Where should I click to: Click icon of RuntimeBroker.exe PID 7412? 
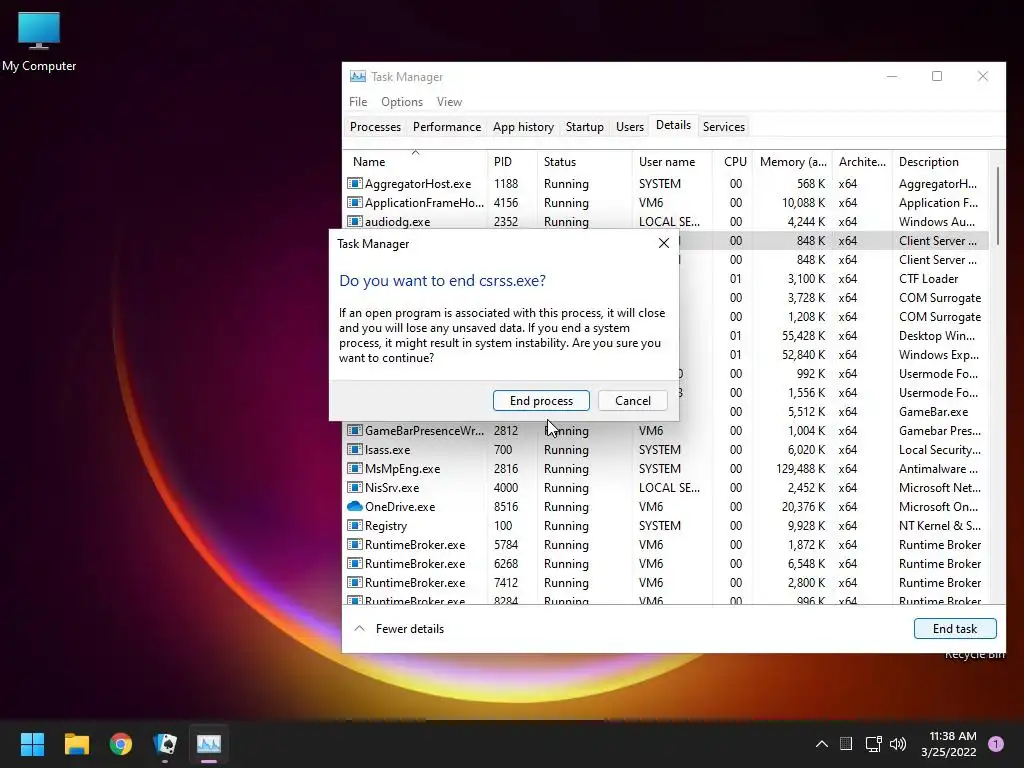tap(355, 582)
